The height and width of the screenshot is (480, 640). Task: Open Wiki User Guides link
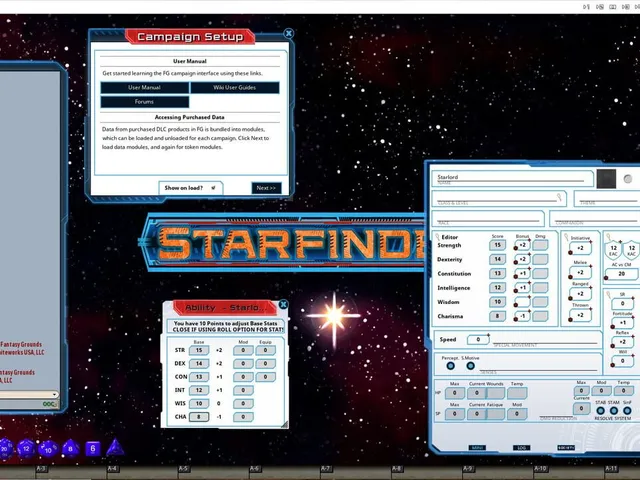(235, 87)
